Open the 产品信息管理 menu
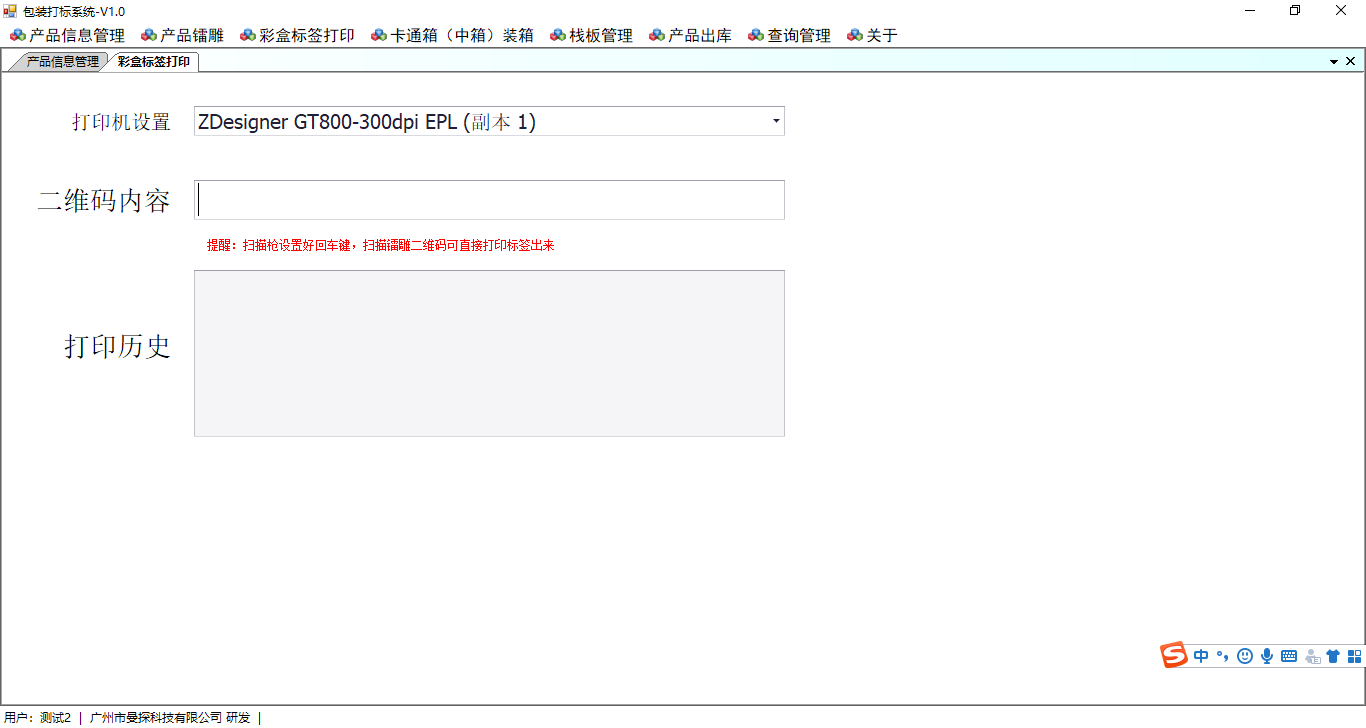Image resolution: width=1366 pixels, height=728 pixels. click(68, 35)
